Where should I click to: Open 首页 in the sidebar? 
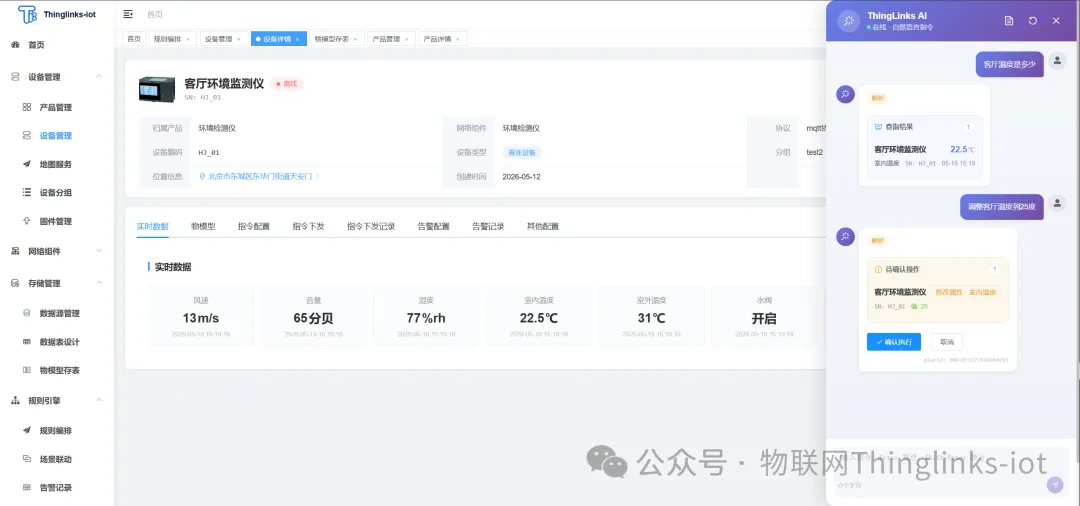click(36, 45)
